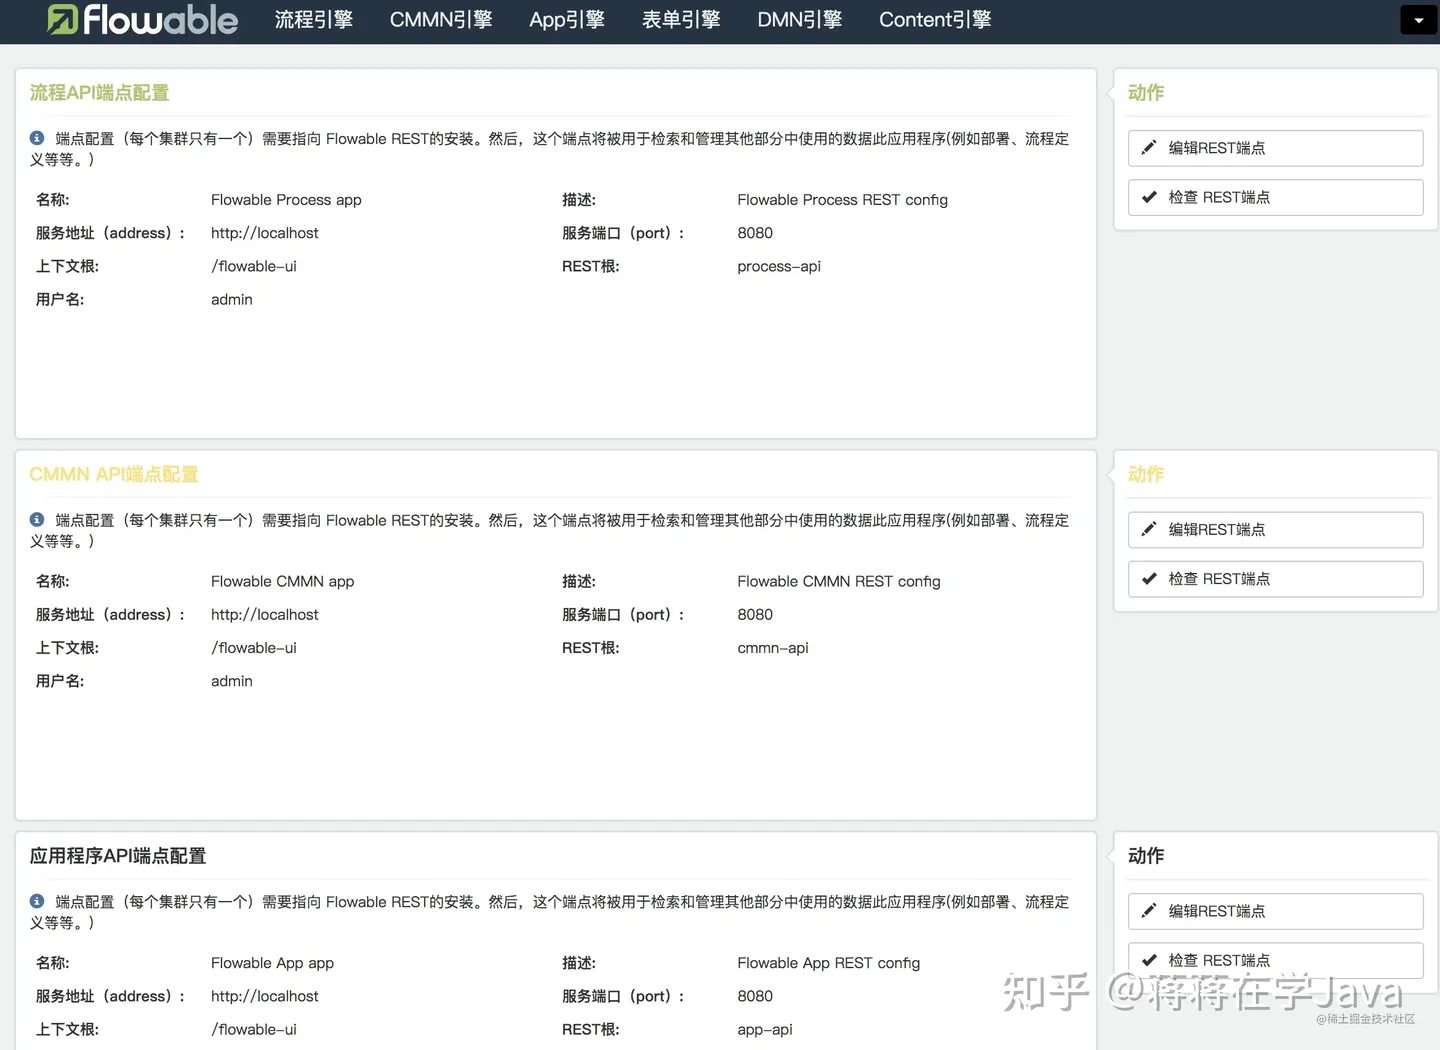Screen dimensions: 1440x1050
Task: Click the checkmark icon in 应用程序API 检查 REST端点 button
Action: point(1148,960)
